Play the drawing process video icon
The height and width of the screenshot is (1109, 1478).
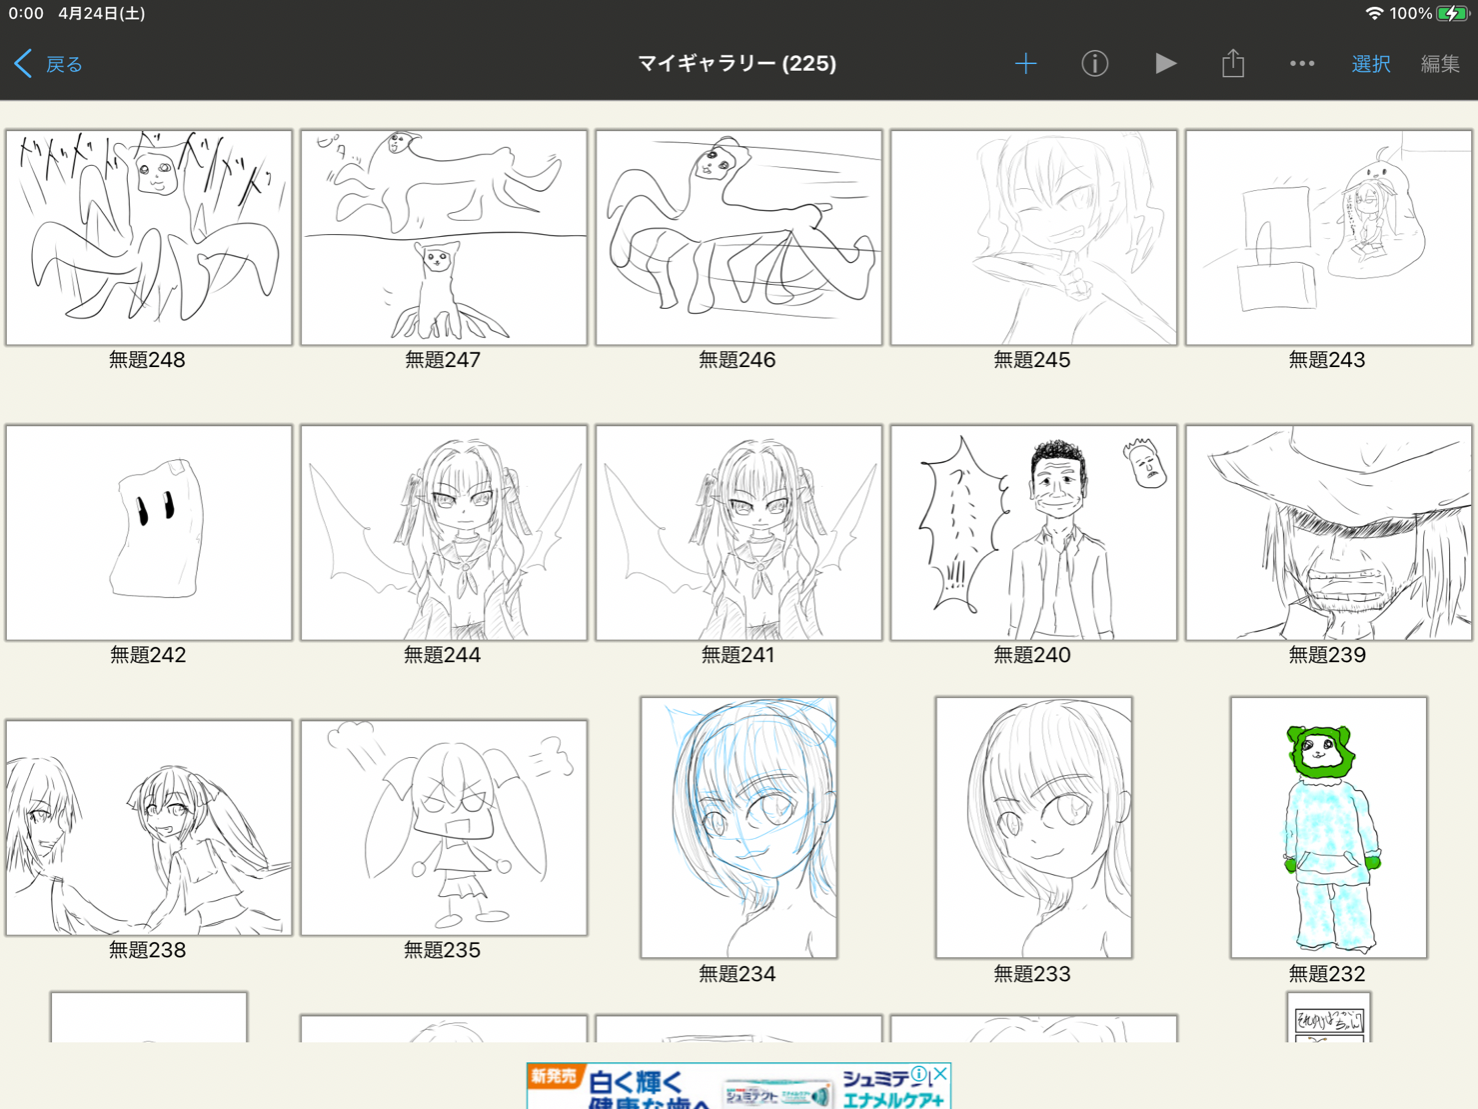(x=1165, y=64)
